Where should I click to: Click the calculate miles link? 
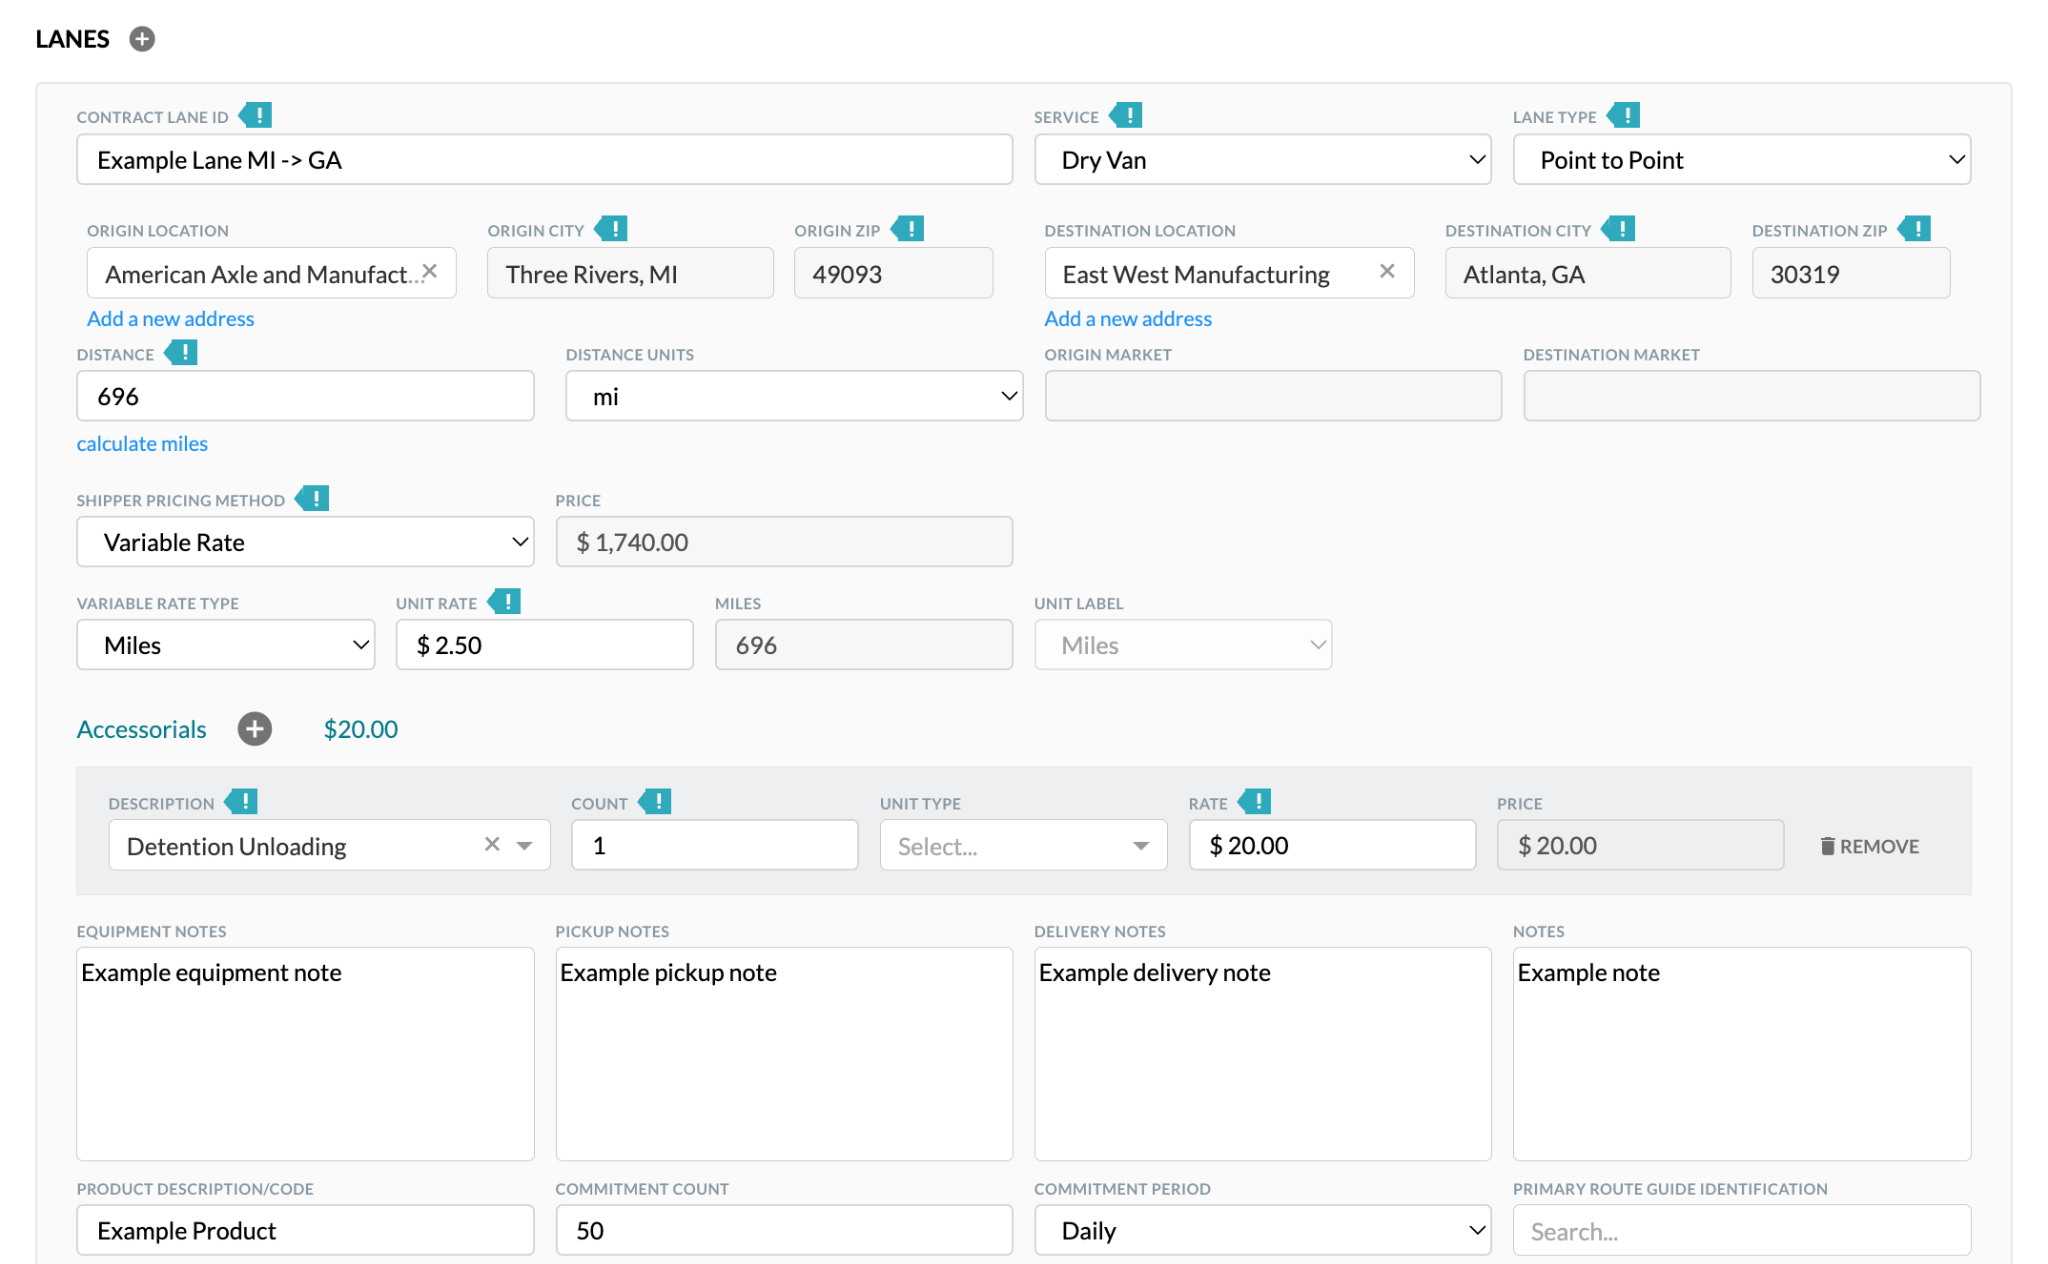click(x=142, y=444)
